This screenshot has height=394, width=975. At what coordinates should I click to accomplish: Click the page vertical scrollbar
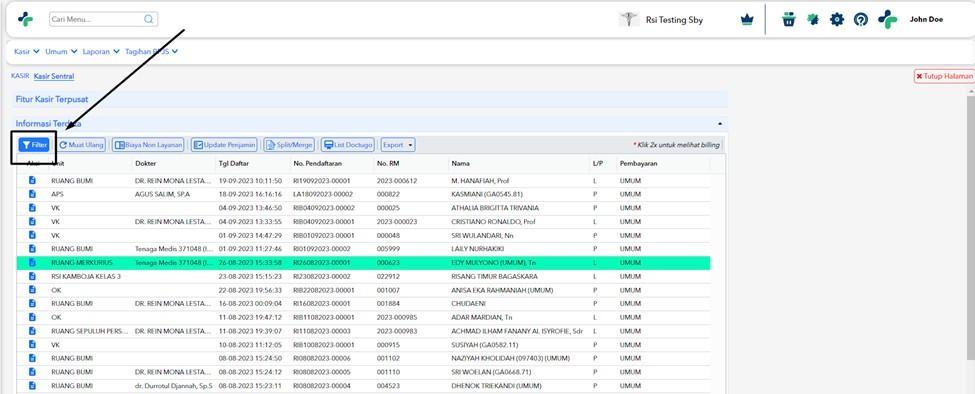[971, 227]
